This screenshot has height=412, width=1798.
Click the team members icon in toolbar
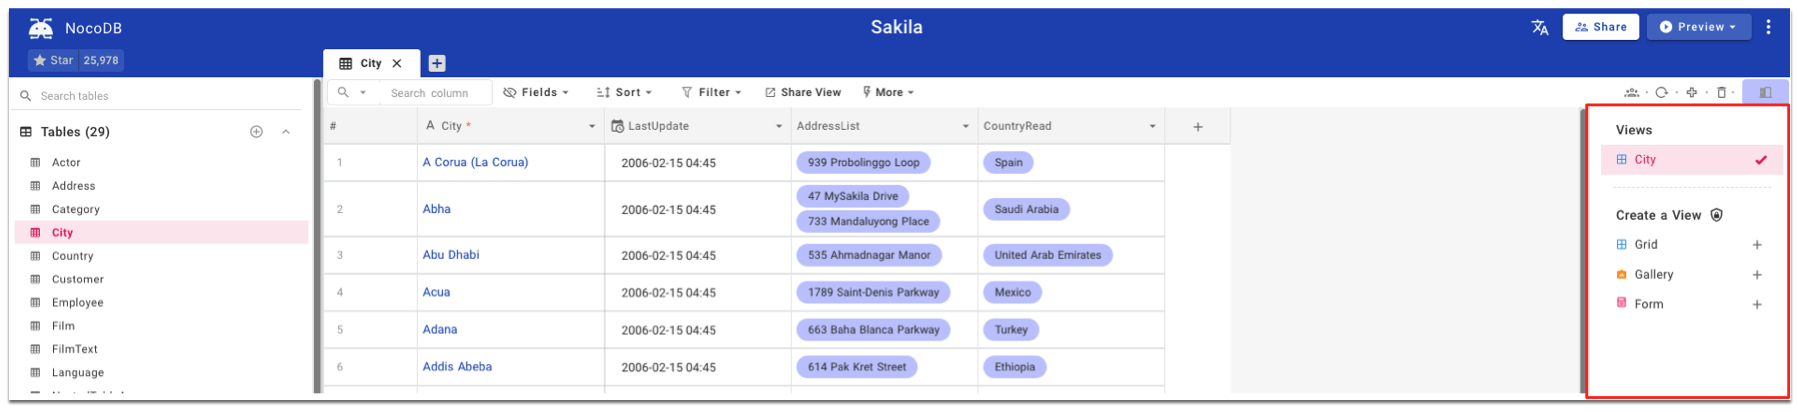pos(1632,93)
